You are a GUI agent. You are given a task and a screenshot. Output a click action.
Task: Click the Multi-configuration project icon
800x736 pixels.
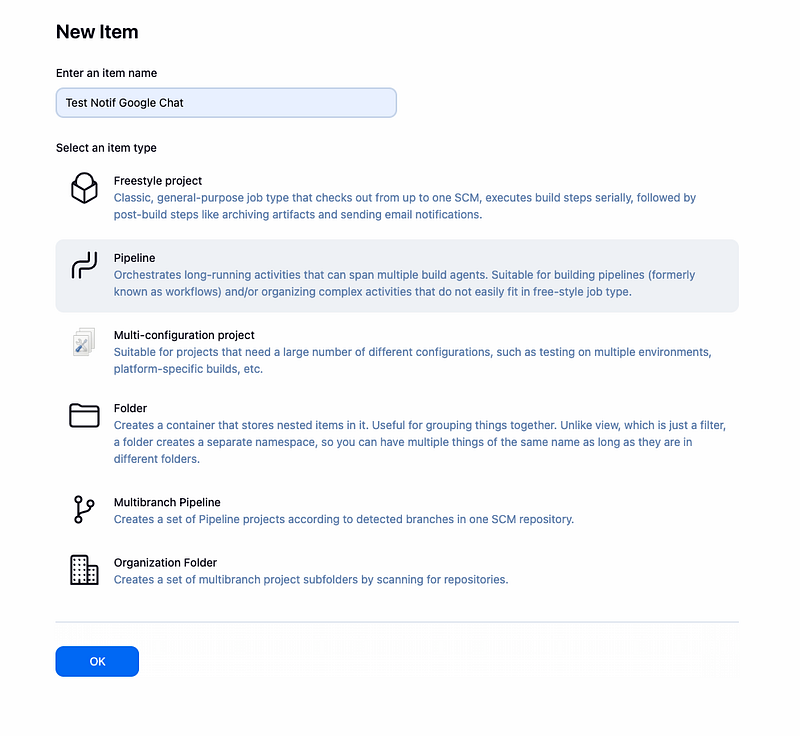[x=84, y=342]
